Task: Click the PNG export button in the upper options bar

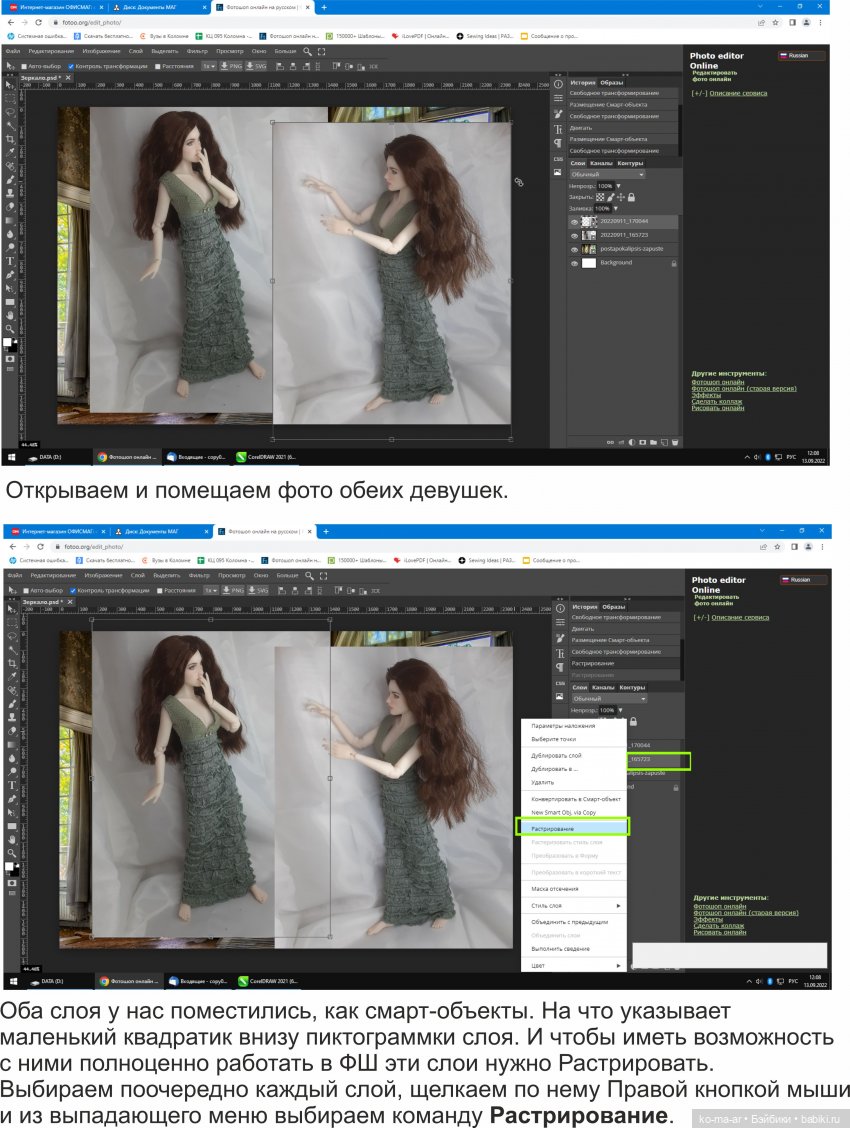Action: [x=232, y=66]
